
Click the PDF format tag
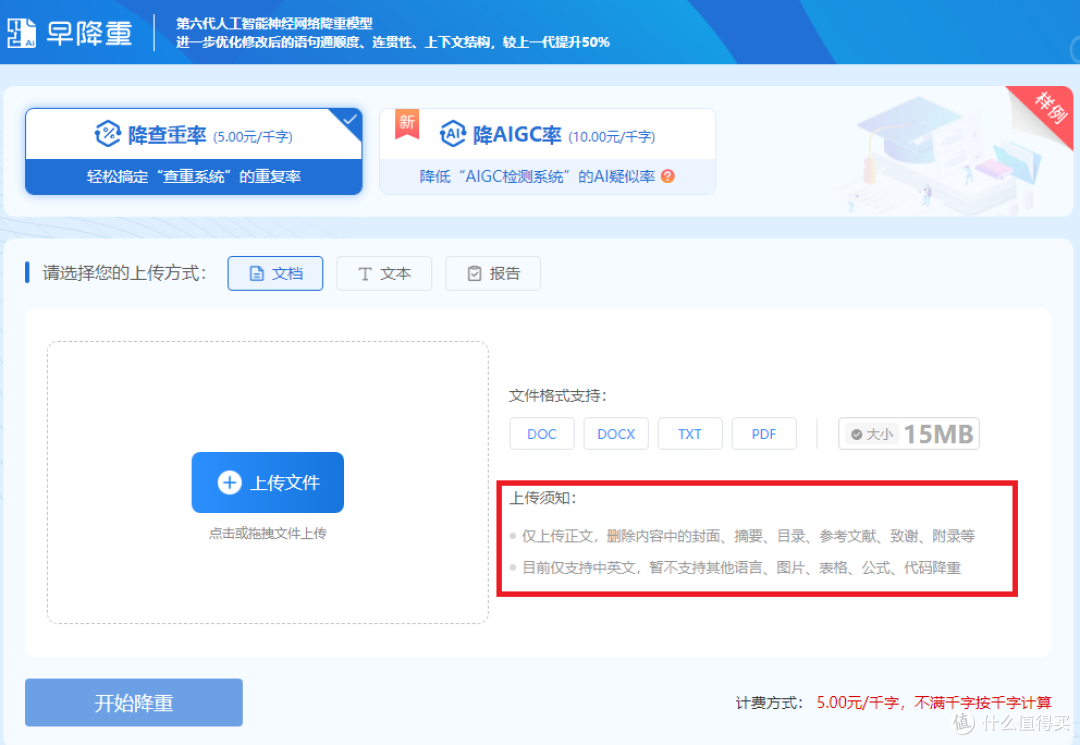coord(764,434)
